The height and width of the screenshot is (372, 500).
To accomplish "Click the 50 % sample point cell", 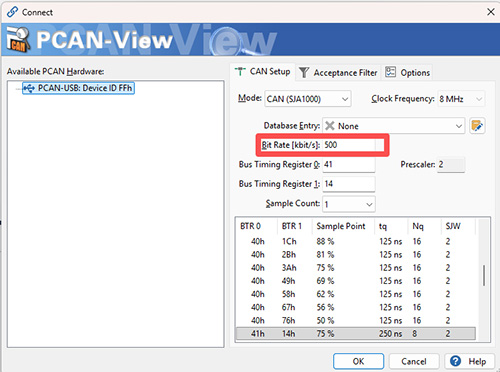I will pos(325,320).
